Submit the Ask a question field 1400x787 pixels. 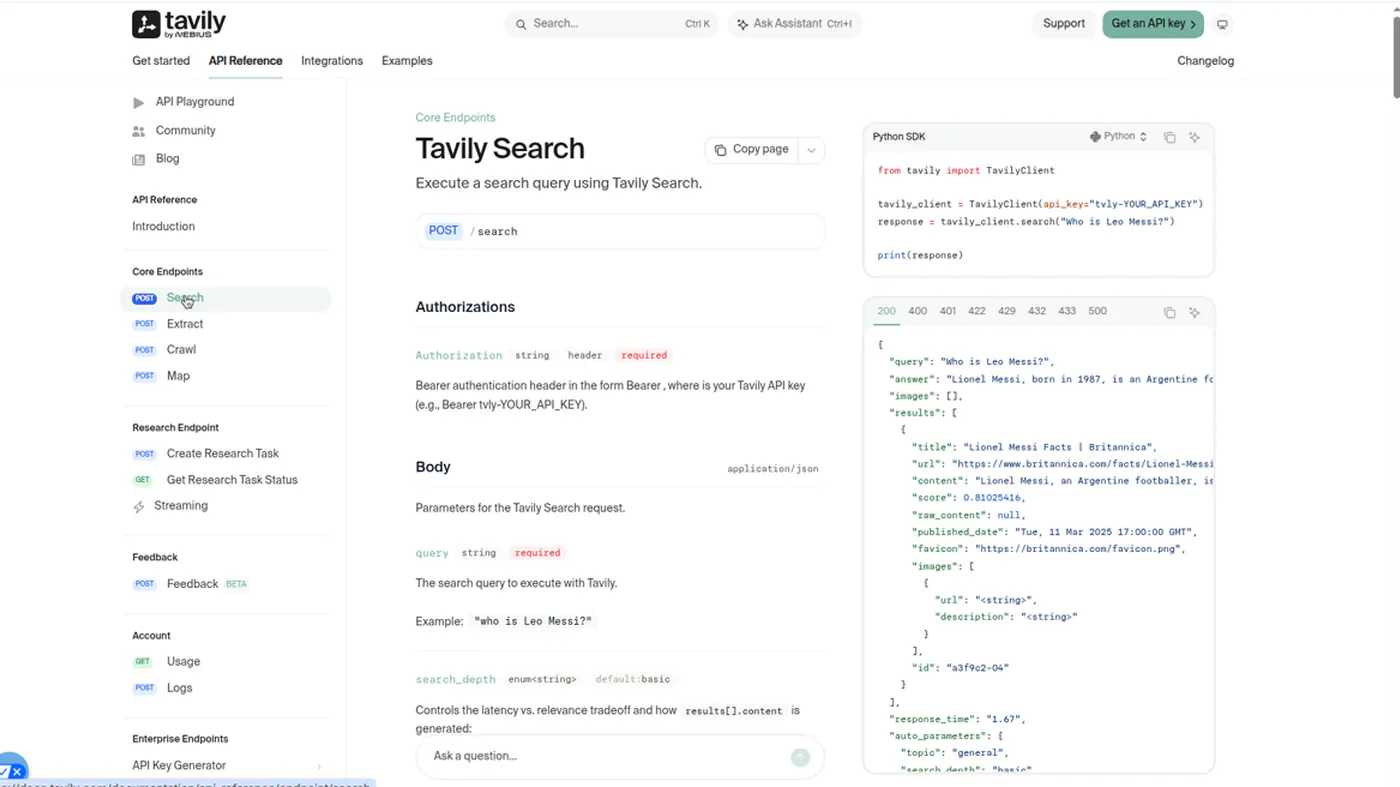[800, 757]
